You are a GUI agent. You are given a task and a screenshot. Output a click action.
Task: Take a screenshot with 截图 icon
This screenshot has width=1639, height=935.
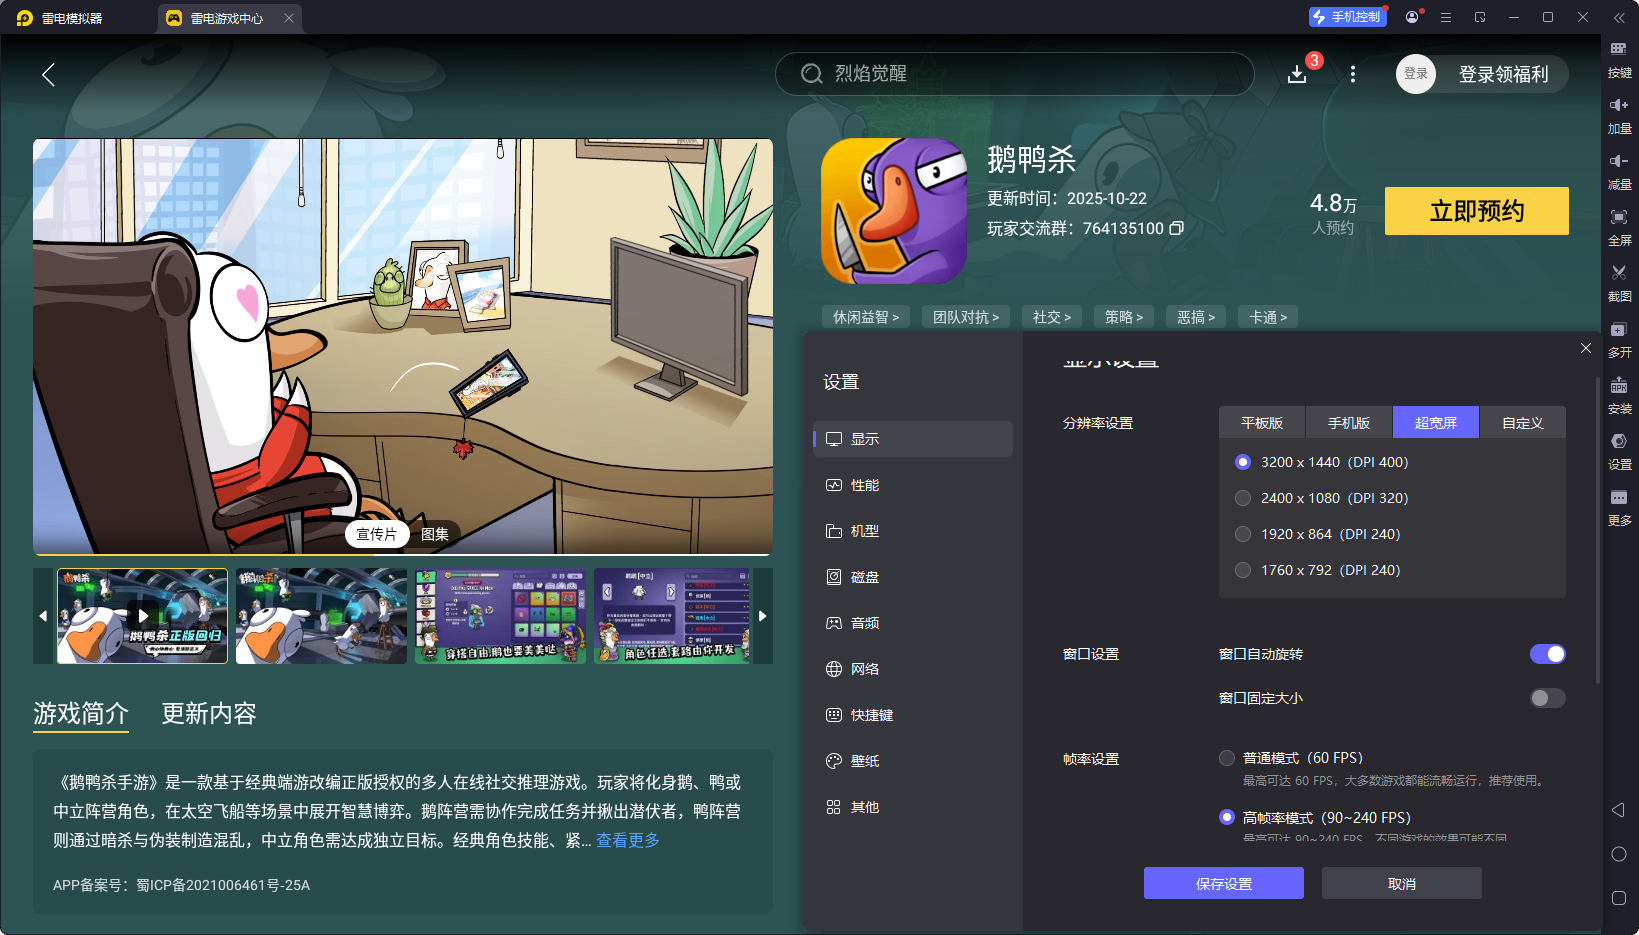[1619, 283]
